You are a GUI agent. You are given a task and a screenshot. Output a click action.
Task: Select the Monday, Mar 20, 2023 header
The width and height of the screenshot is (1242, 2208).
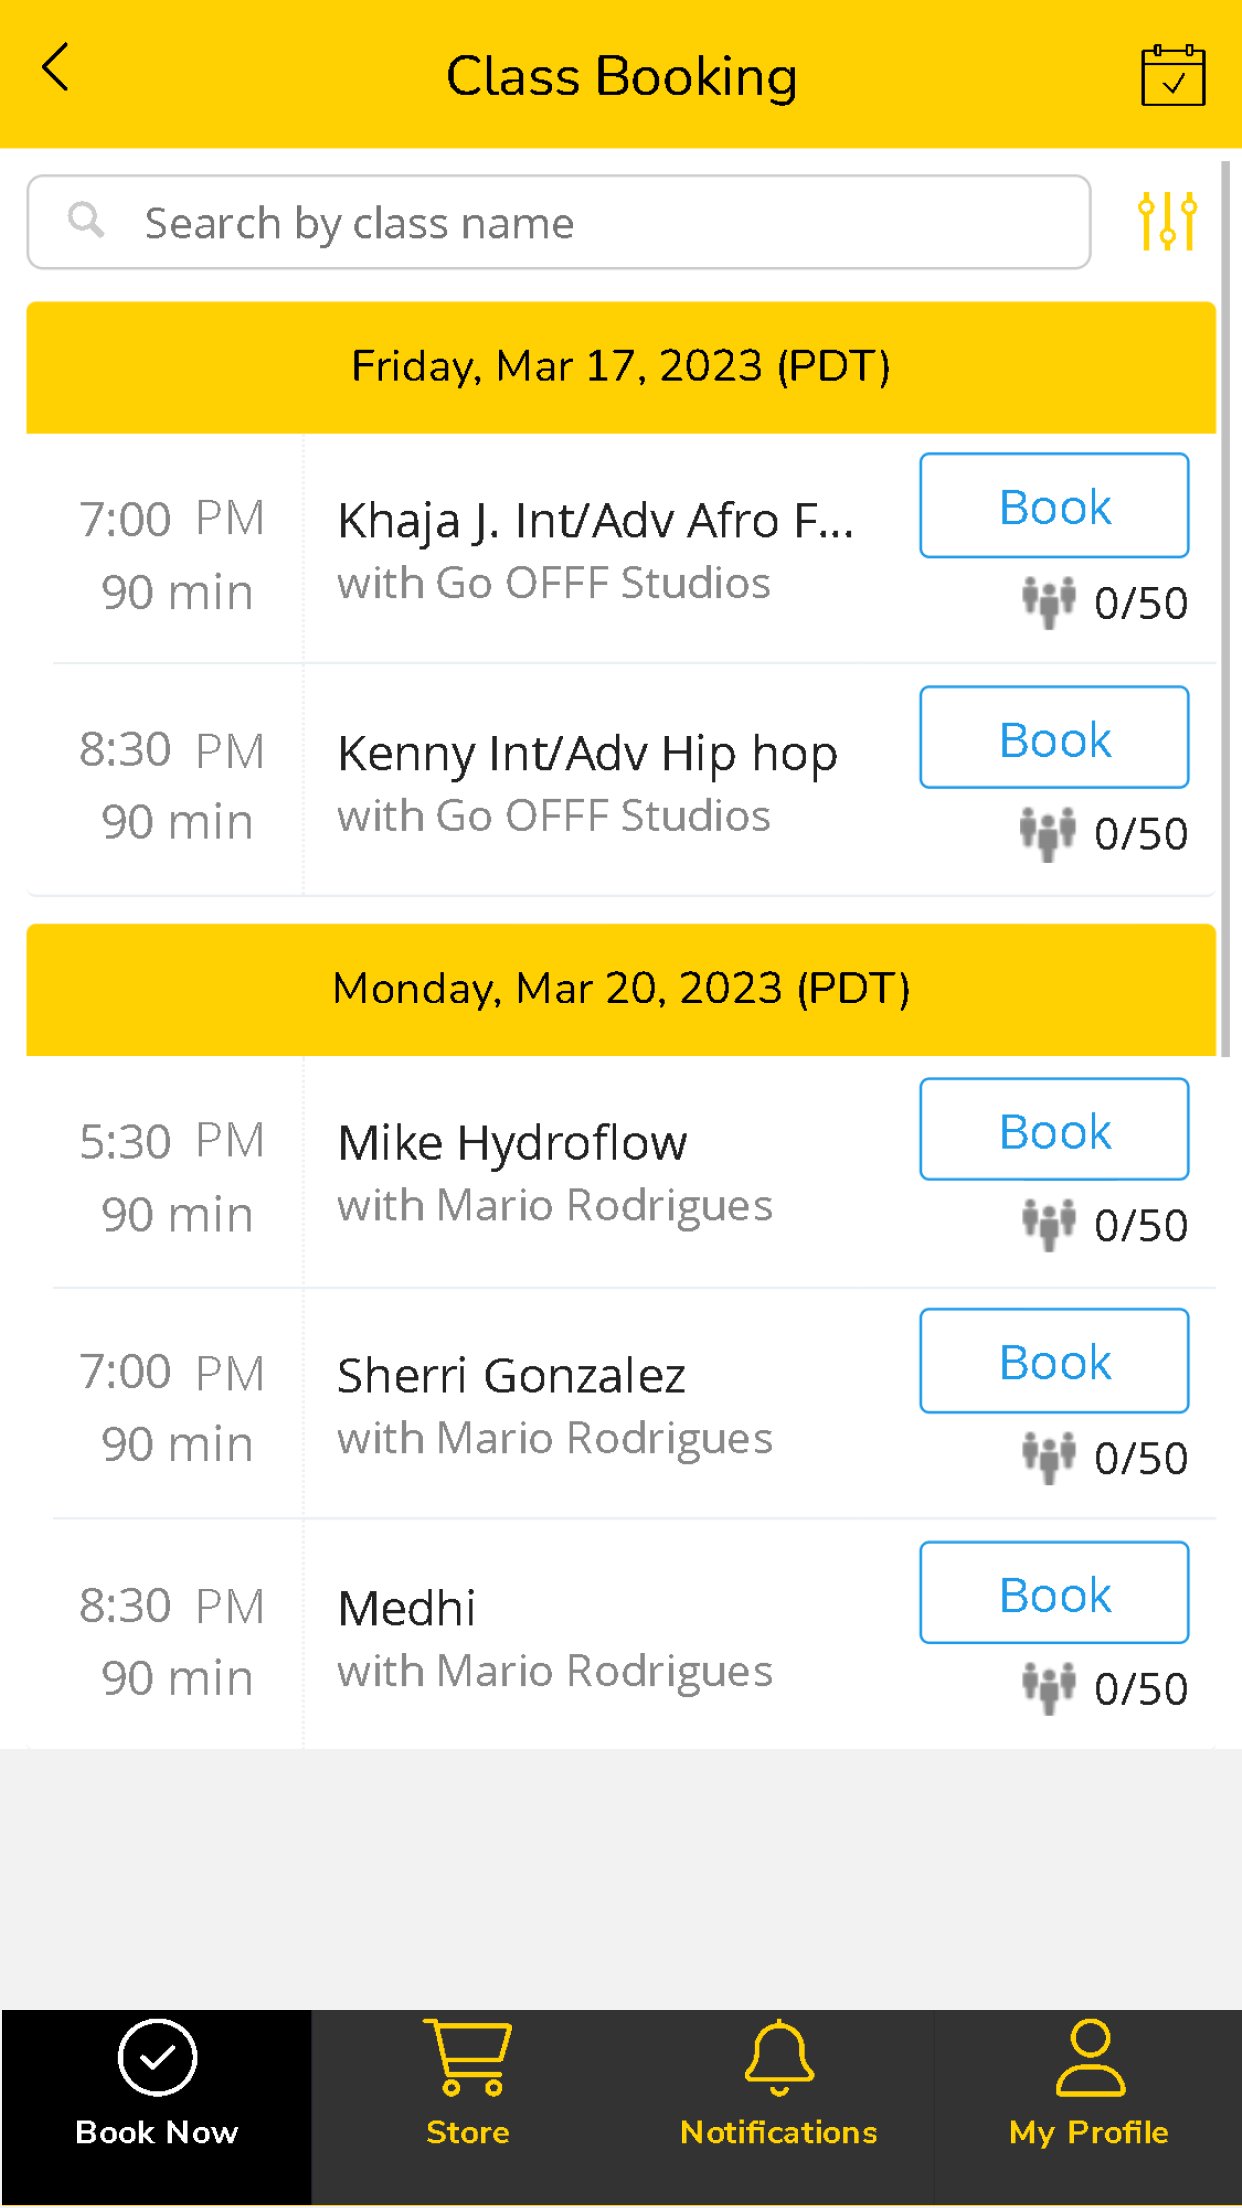[621, 989]
